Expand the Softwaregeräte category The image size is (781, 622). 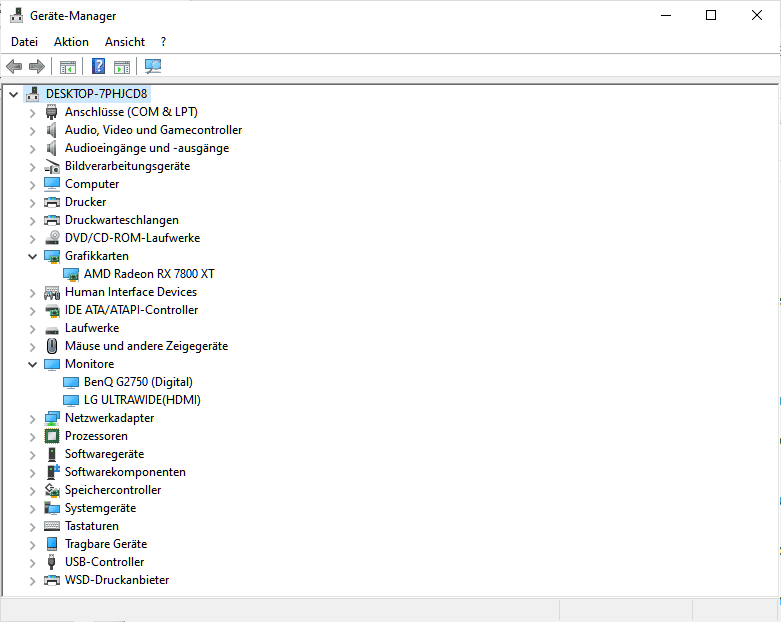32,455
